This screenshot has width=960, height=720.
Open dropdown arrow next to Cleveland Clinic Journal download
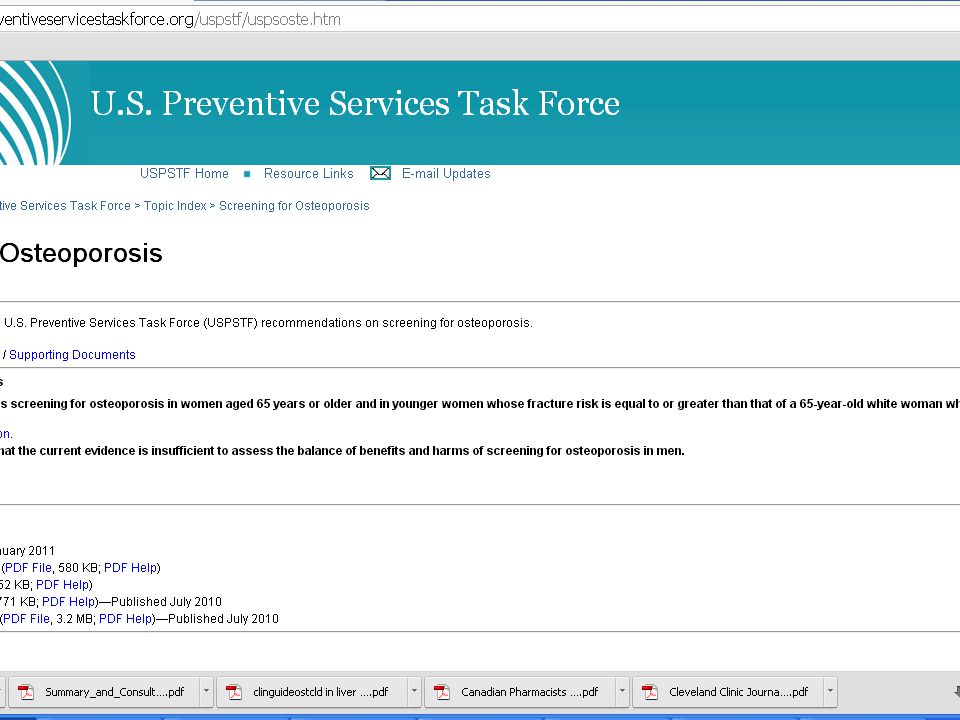[830, 692]
